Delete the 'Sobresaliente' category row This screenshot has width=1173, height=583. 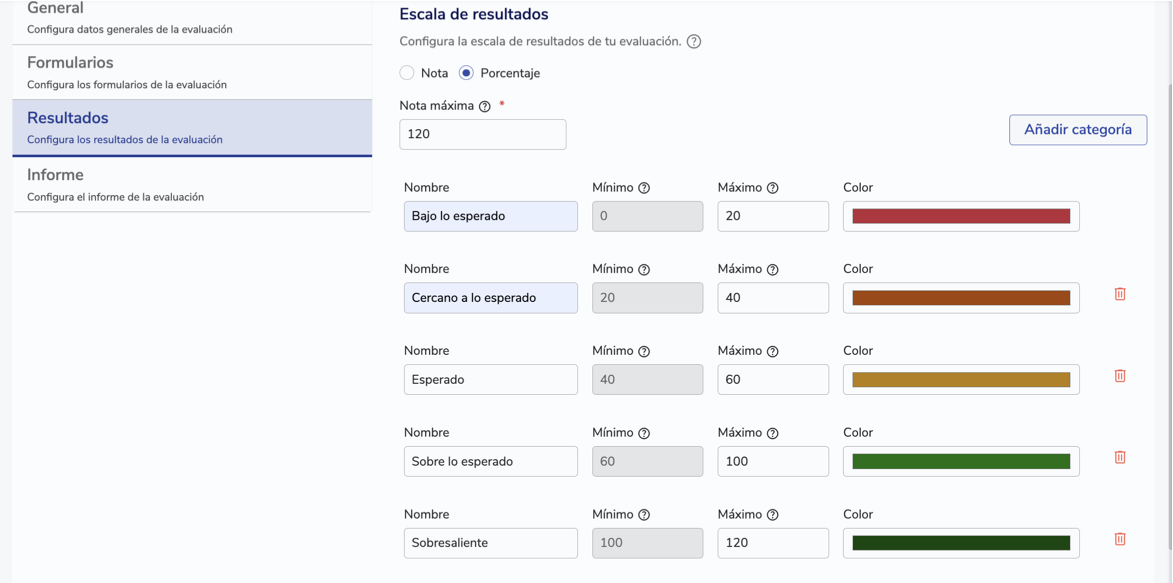coord(1120,539)
